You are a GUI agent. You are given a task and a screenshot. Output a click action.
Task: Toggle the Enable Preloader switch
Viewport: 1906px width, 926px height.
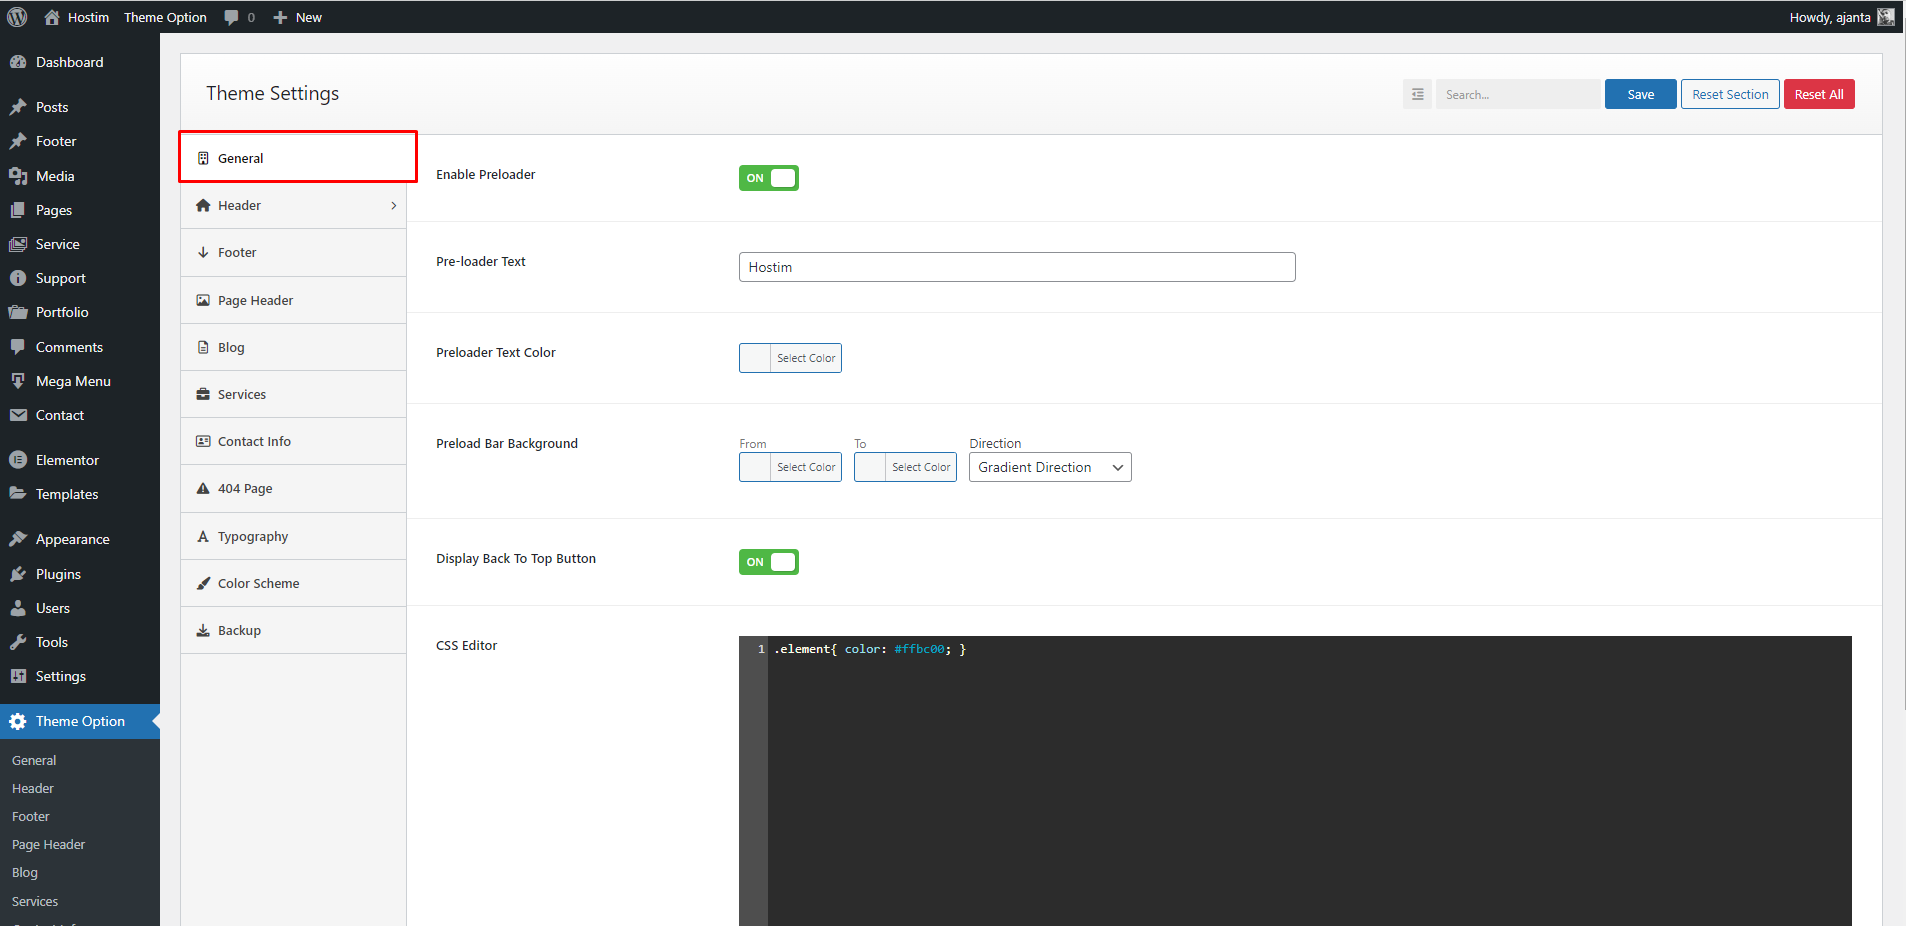[768, 178]
